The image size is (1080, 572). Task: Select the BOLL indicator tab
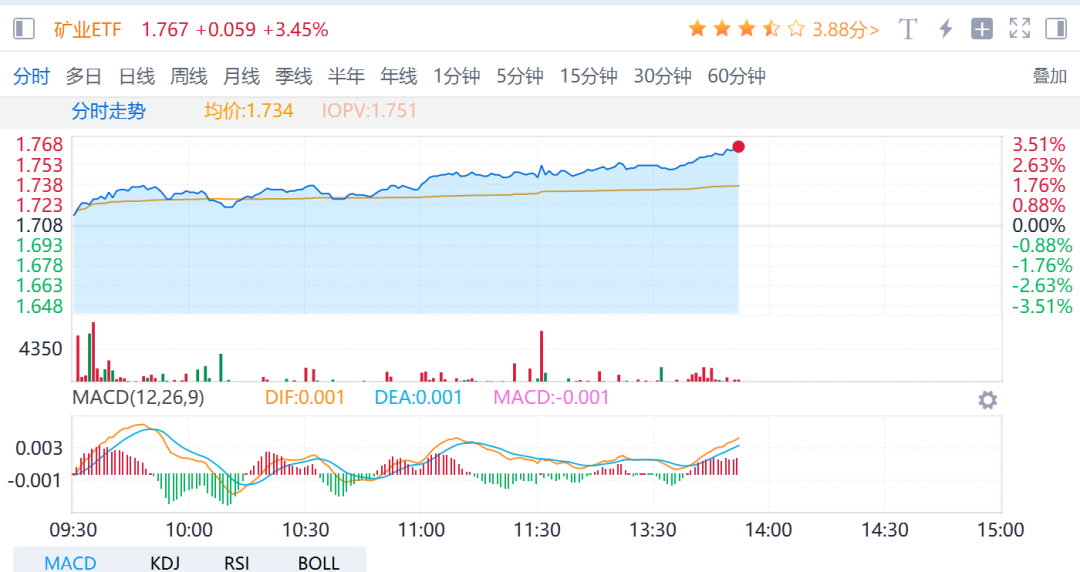[x=319, y=563]
